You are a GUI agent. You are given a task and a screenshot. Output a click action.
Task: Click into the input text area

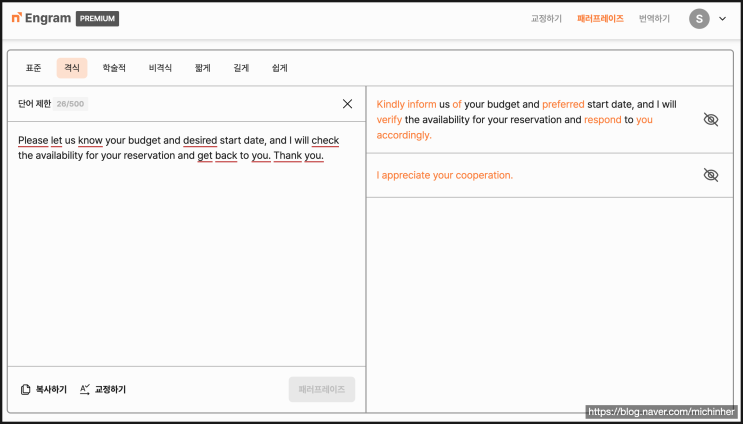point(187,244)
